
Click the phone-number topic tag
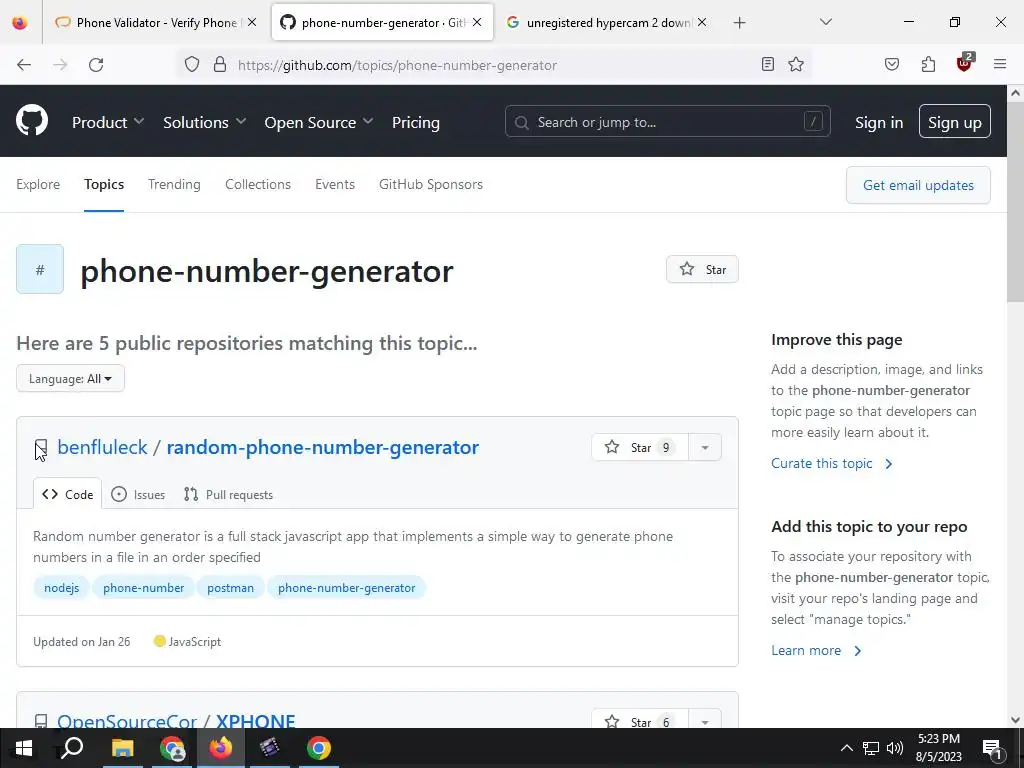click(x=144, y=588)
